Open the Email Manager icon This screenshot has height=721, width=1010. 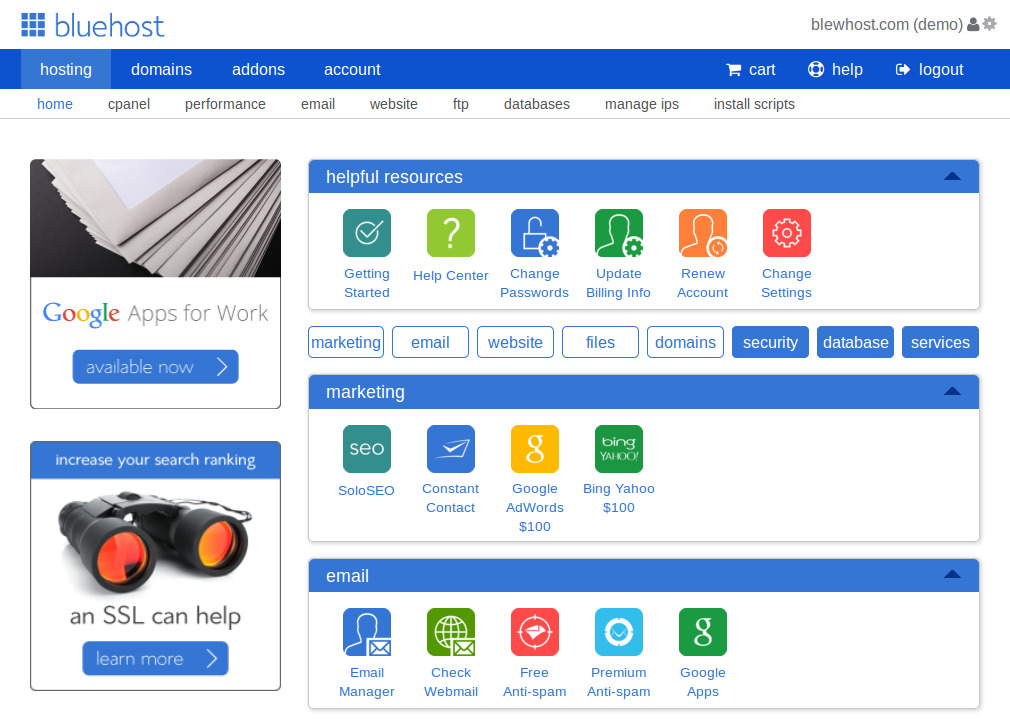(367, 631)
